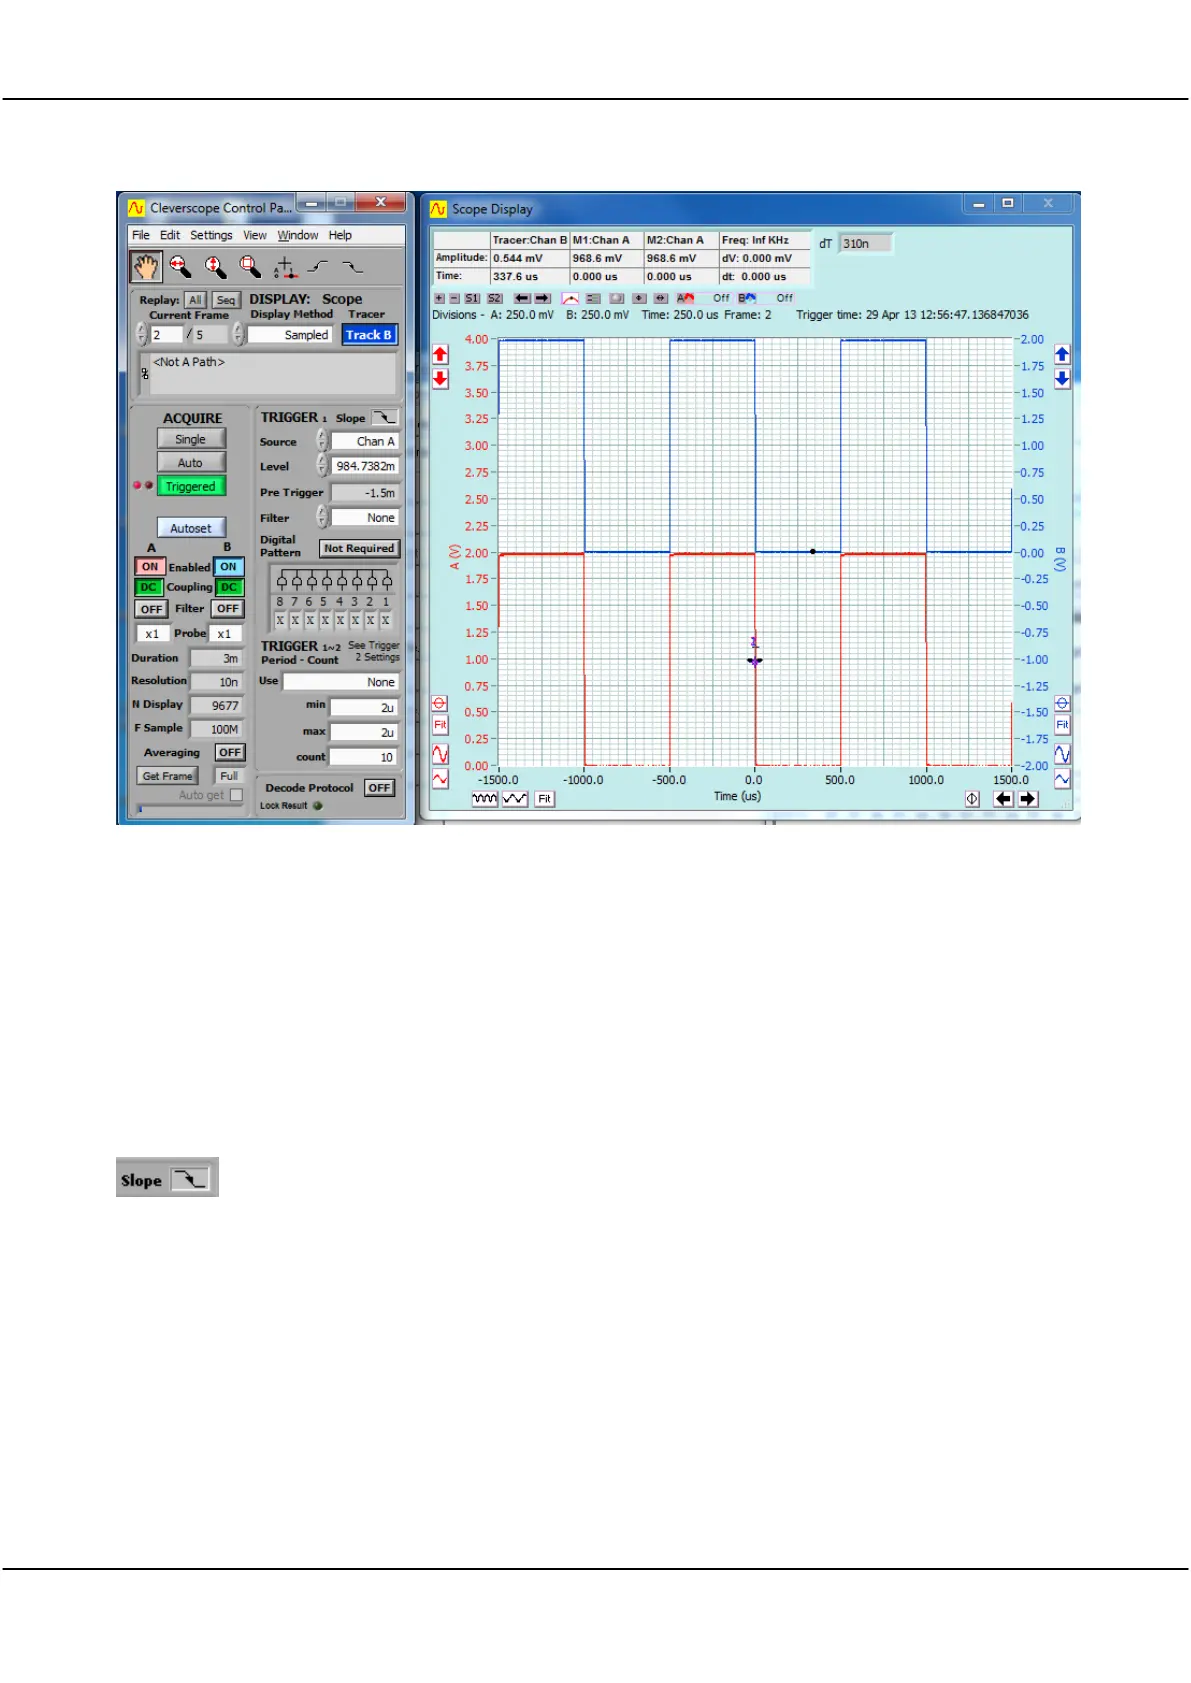Viewport: 1191px width, 1683px height.
Task: Open the Window menu
Action: tap(298, 235)
